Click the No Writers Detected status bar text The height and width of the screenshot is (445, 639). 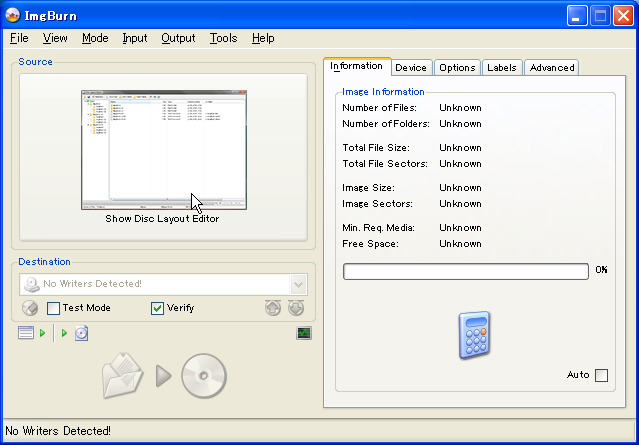[58, 431]
